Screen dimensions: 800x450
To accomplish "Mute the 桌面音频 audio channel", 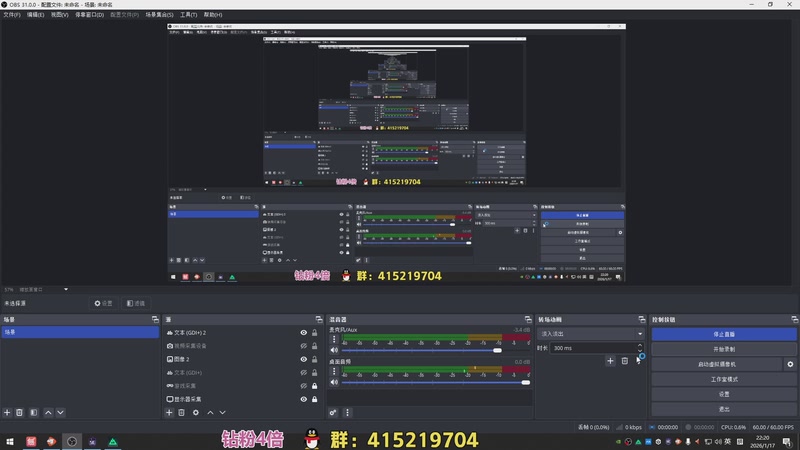I will coord(334,382).
